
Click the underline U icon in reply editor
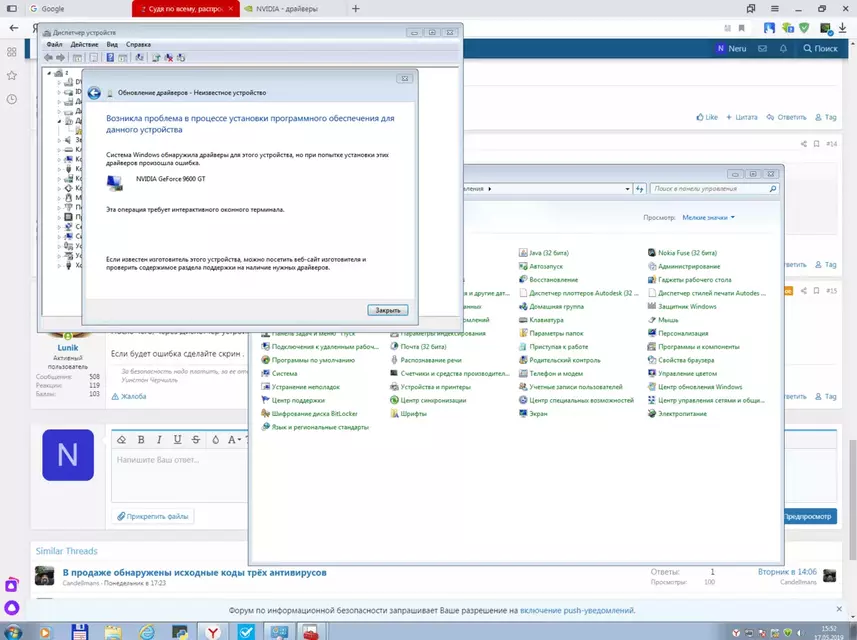pos(178,439)
